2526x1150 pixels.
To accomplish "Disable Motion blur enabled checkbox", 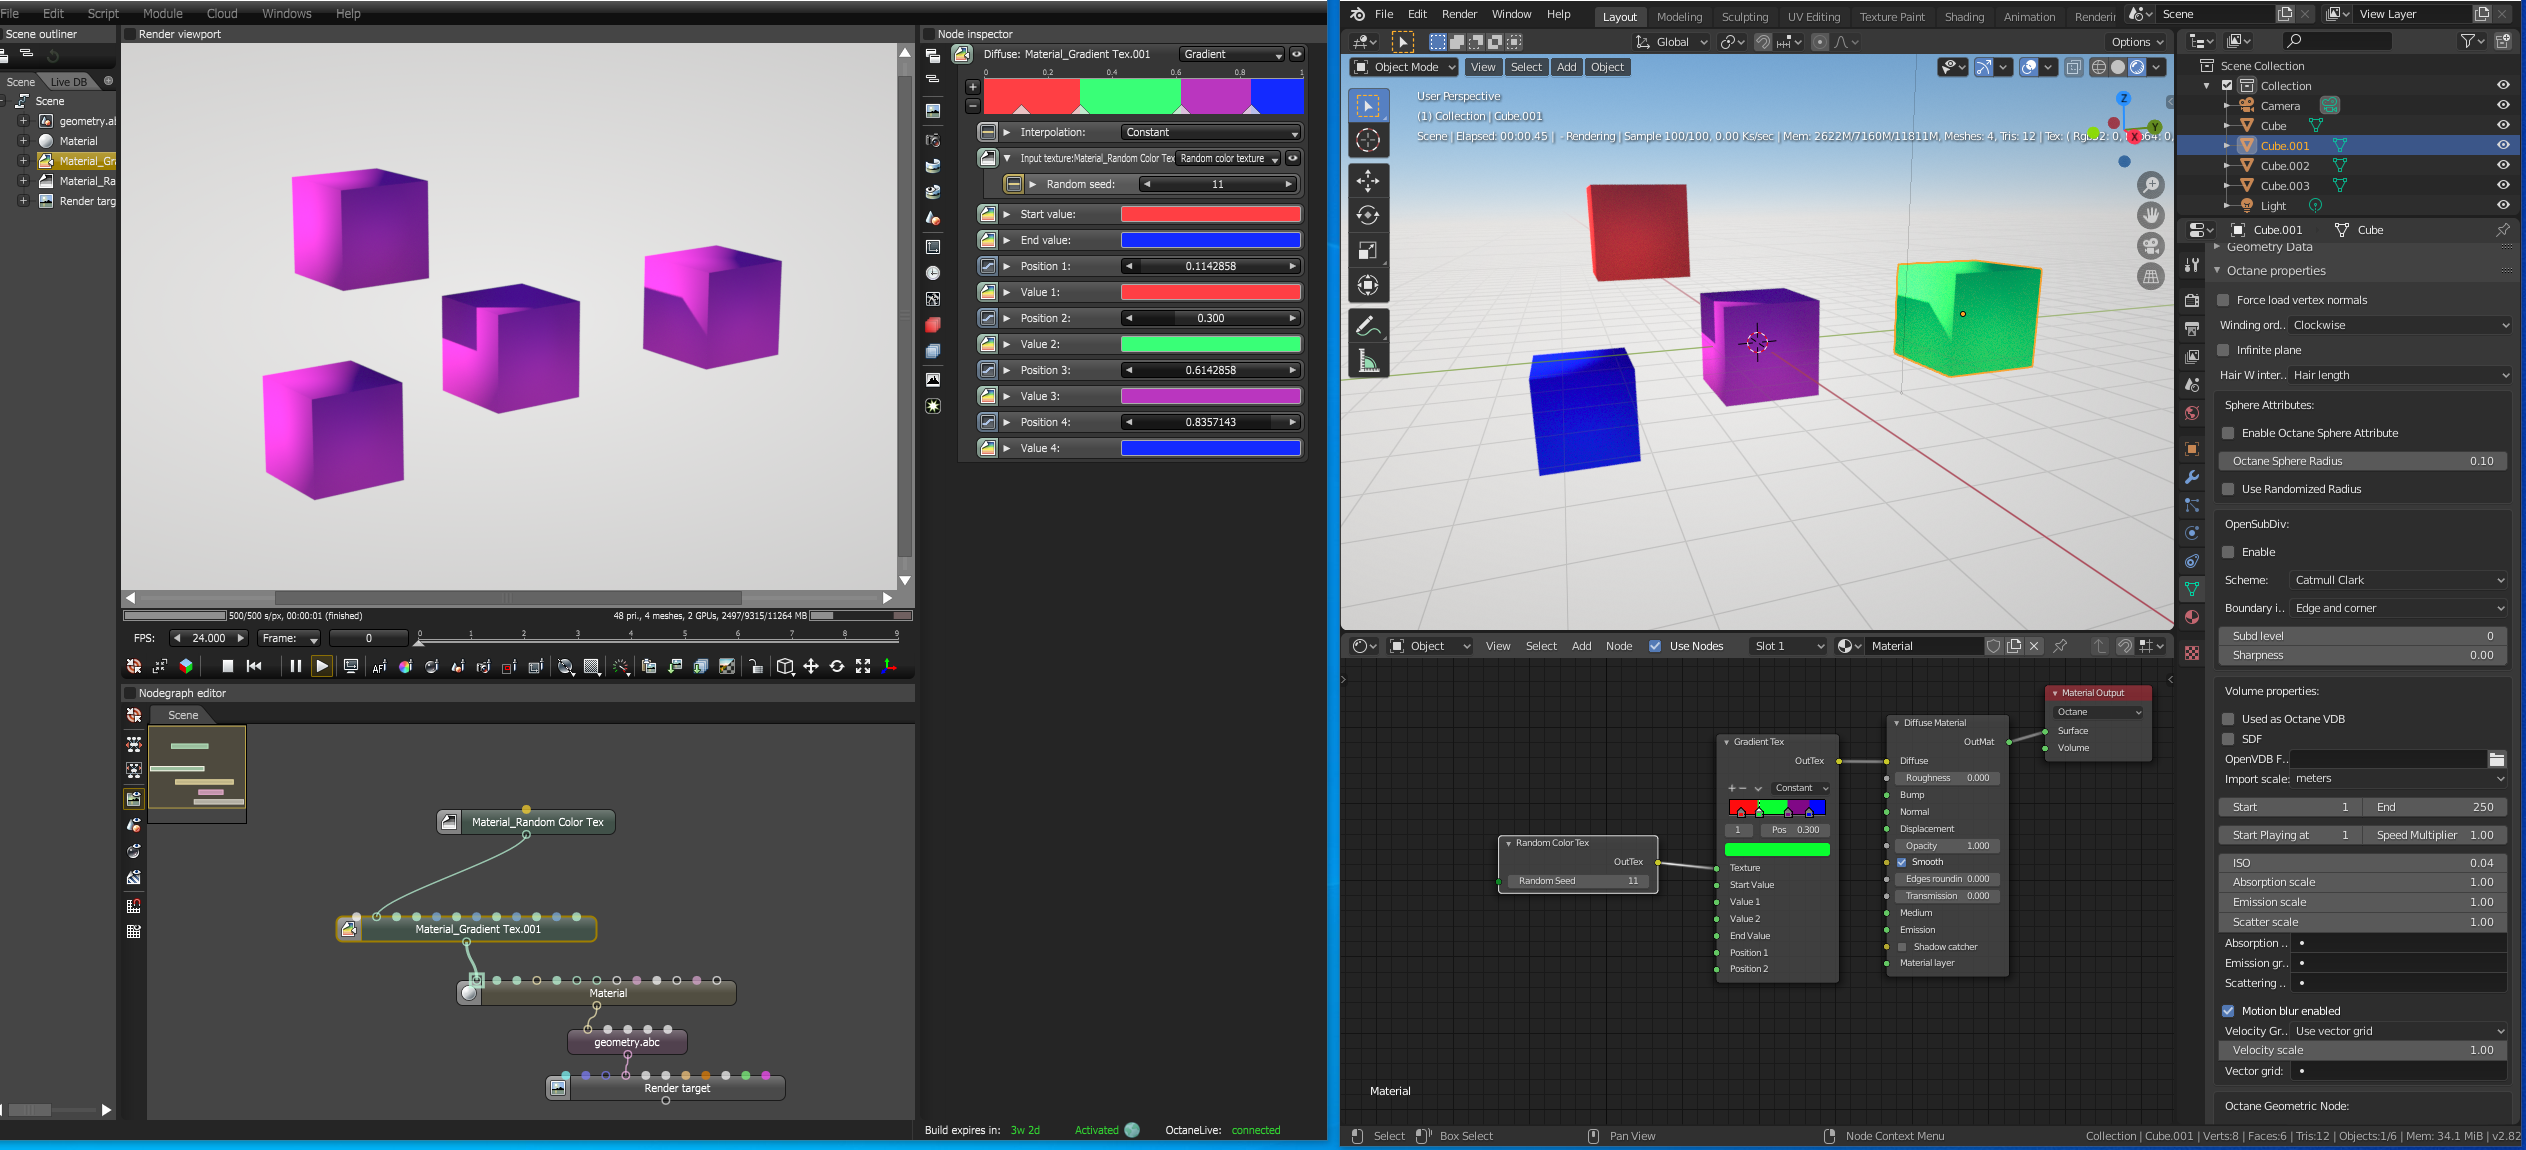I will click(2228, 1011).
